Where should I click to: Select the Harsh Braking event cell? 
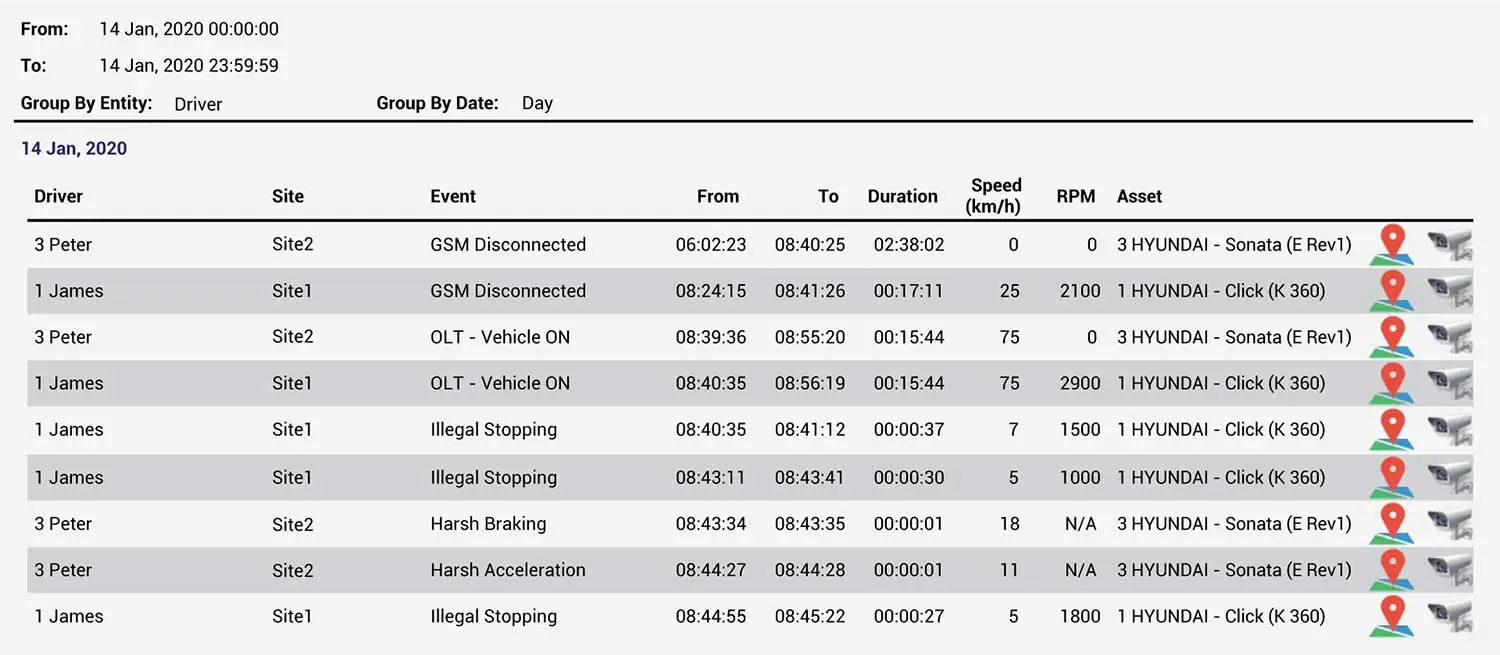click(x=488, y=523)
